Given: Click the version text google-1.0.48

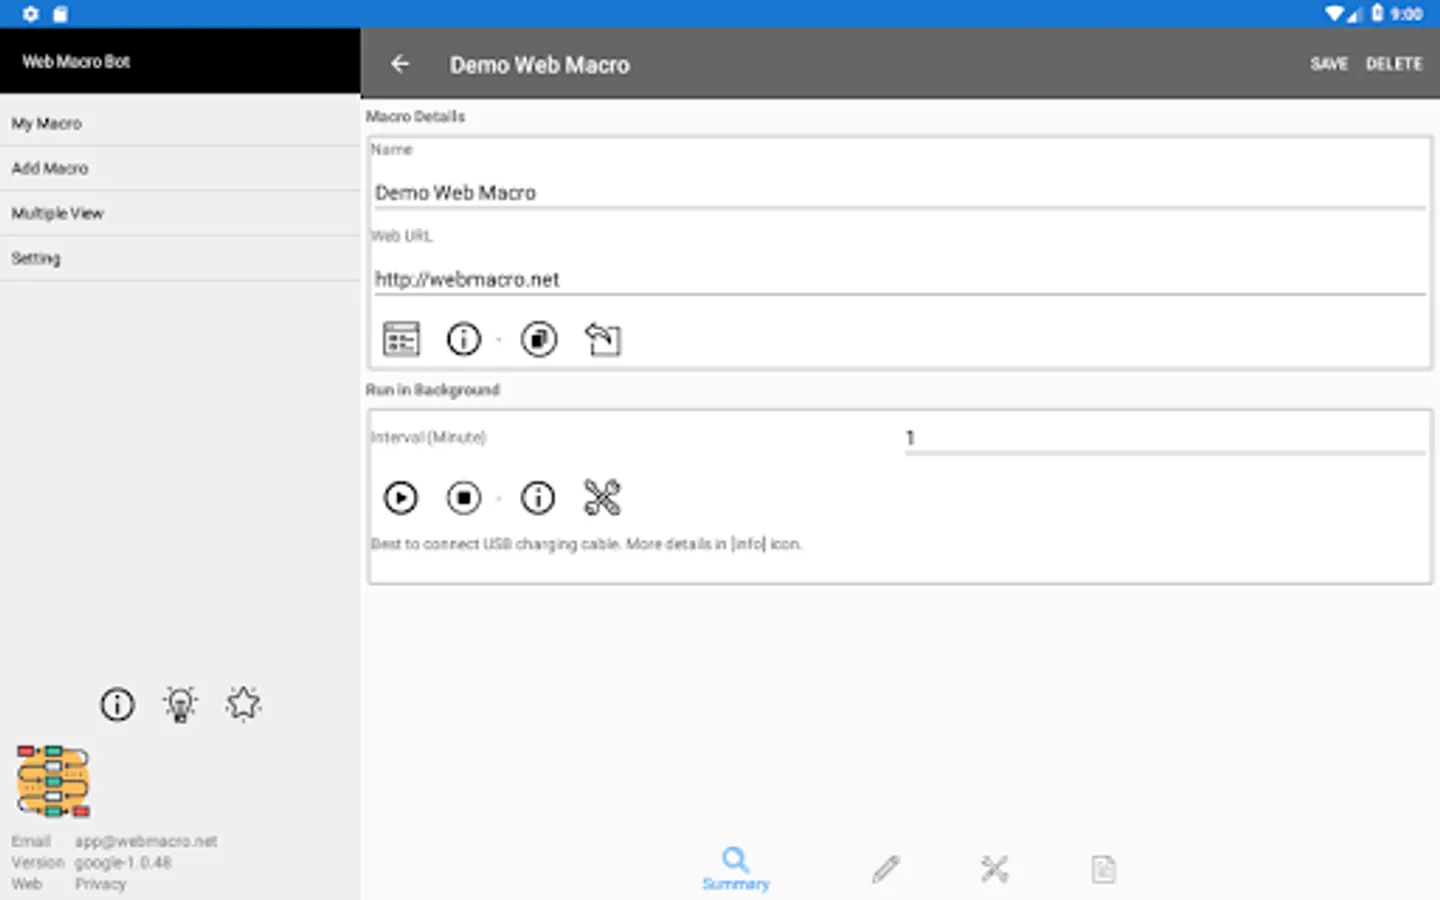Looking at the screenshot, I should [x=123, y=862].
